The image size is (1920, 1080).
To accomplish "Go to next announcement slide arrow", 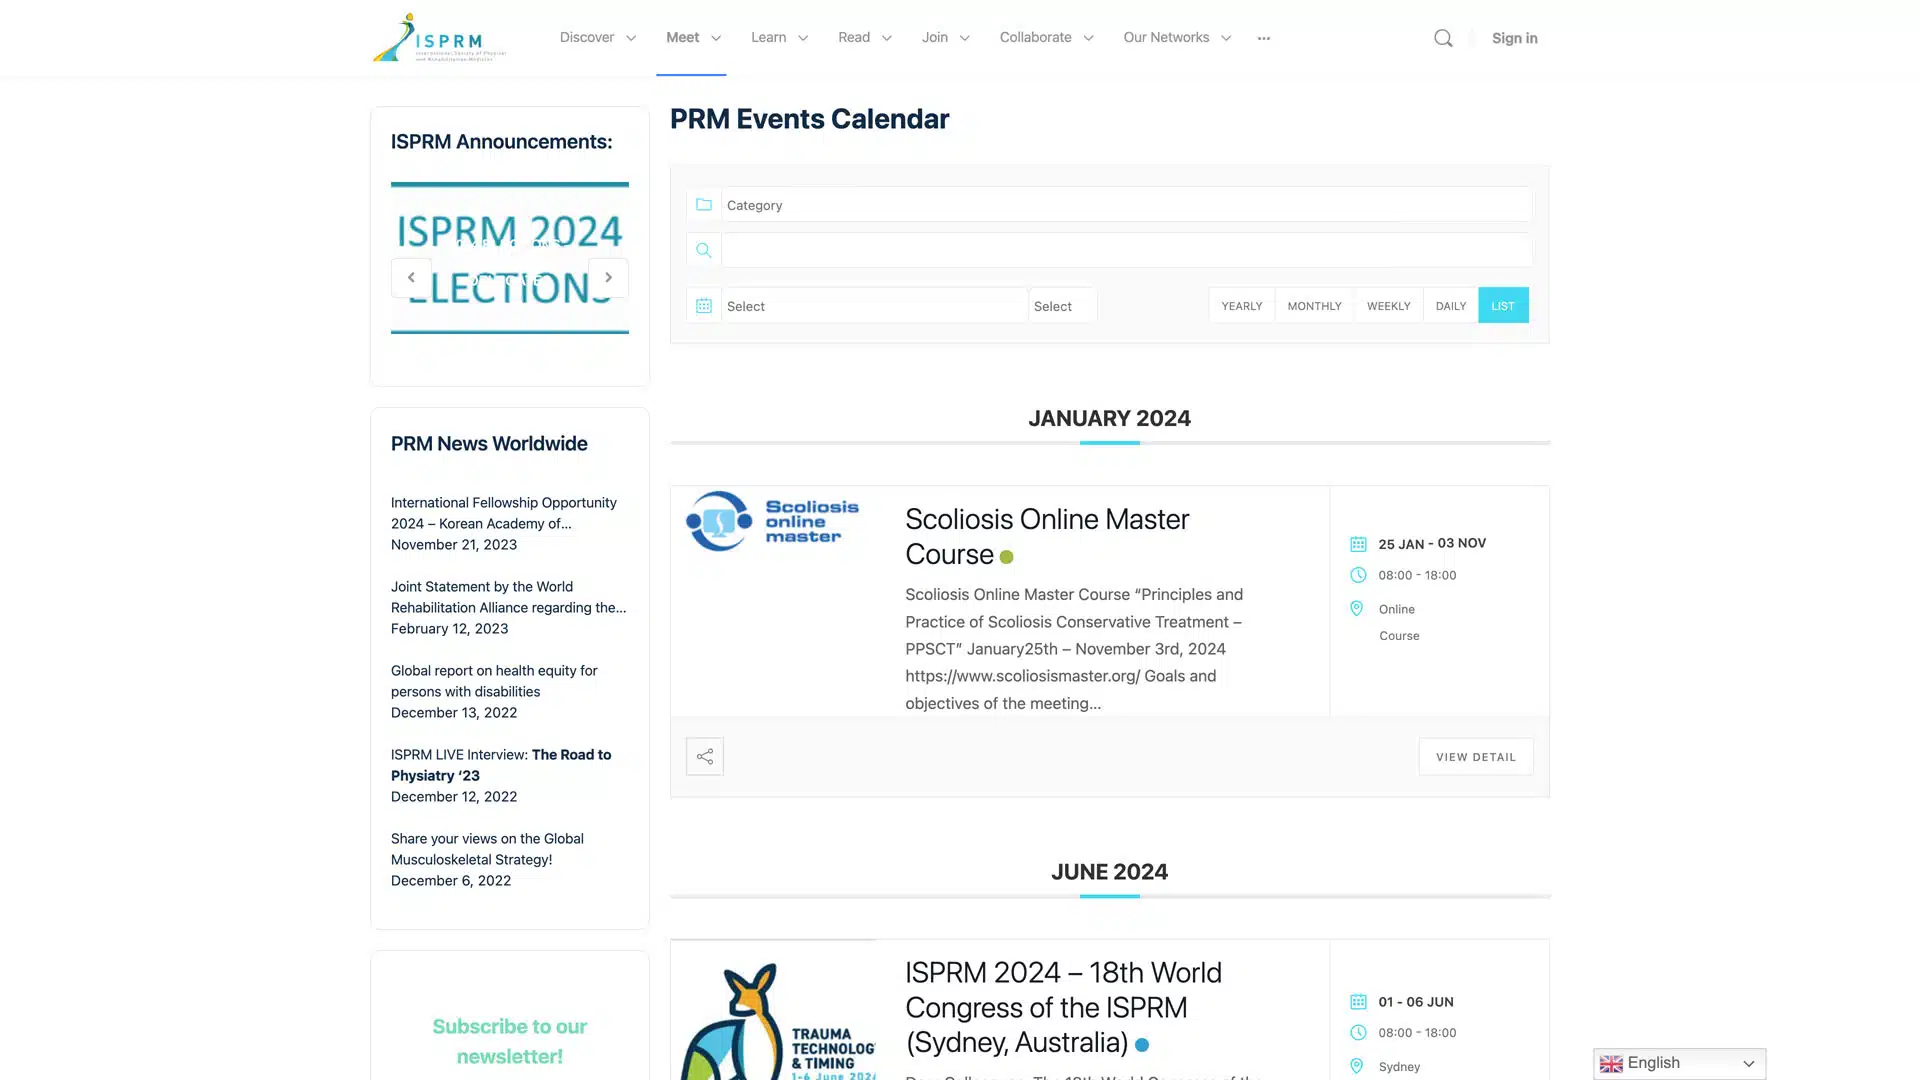I will (x=608, y=277).
